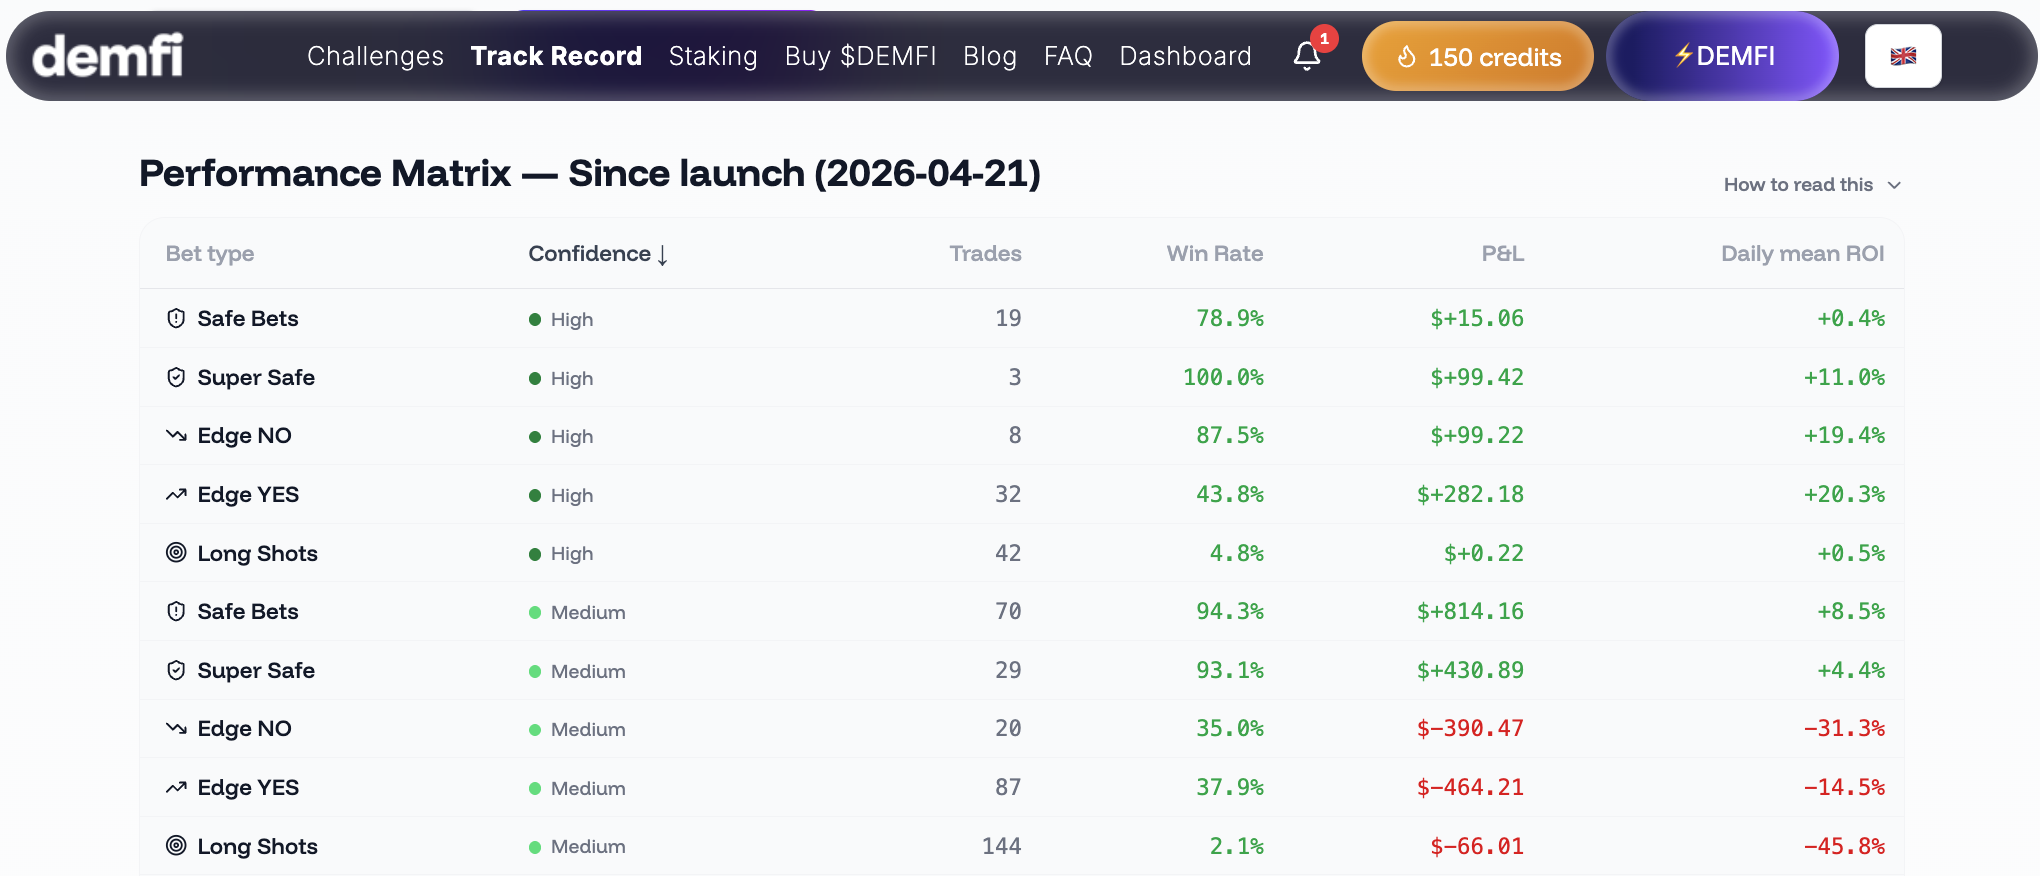Open the Challenges page
The width and height of the screenshot is (2040, 876).
tap(375, 56)
